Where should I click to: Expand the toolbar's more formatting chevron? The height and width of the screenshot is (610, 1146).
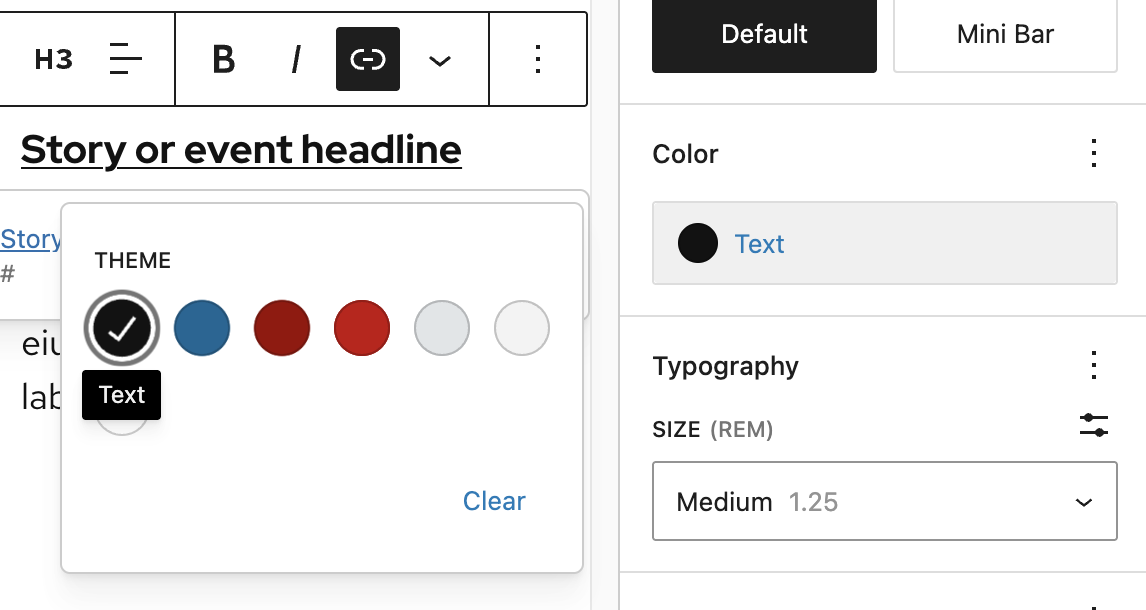click(438, 59)
